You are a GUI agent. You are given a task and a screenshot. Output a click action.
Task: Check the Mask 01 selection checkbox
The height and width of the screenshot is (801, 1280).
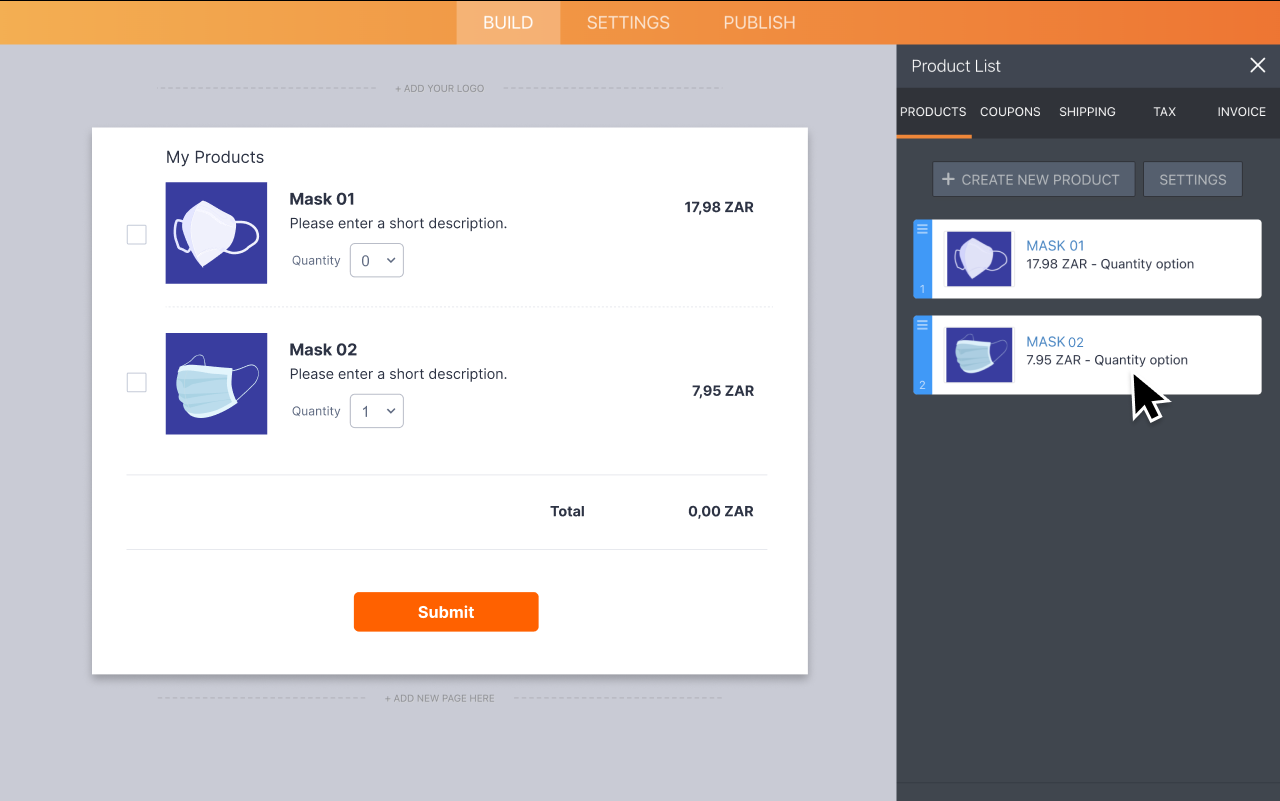[136, 234]
